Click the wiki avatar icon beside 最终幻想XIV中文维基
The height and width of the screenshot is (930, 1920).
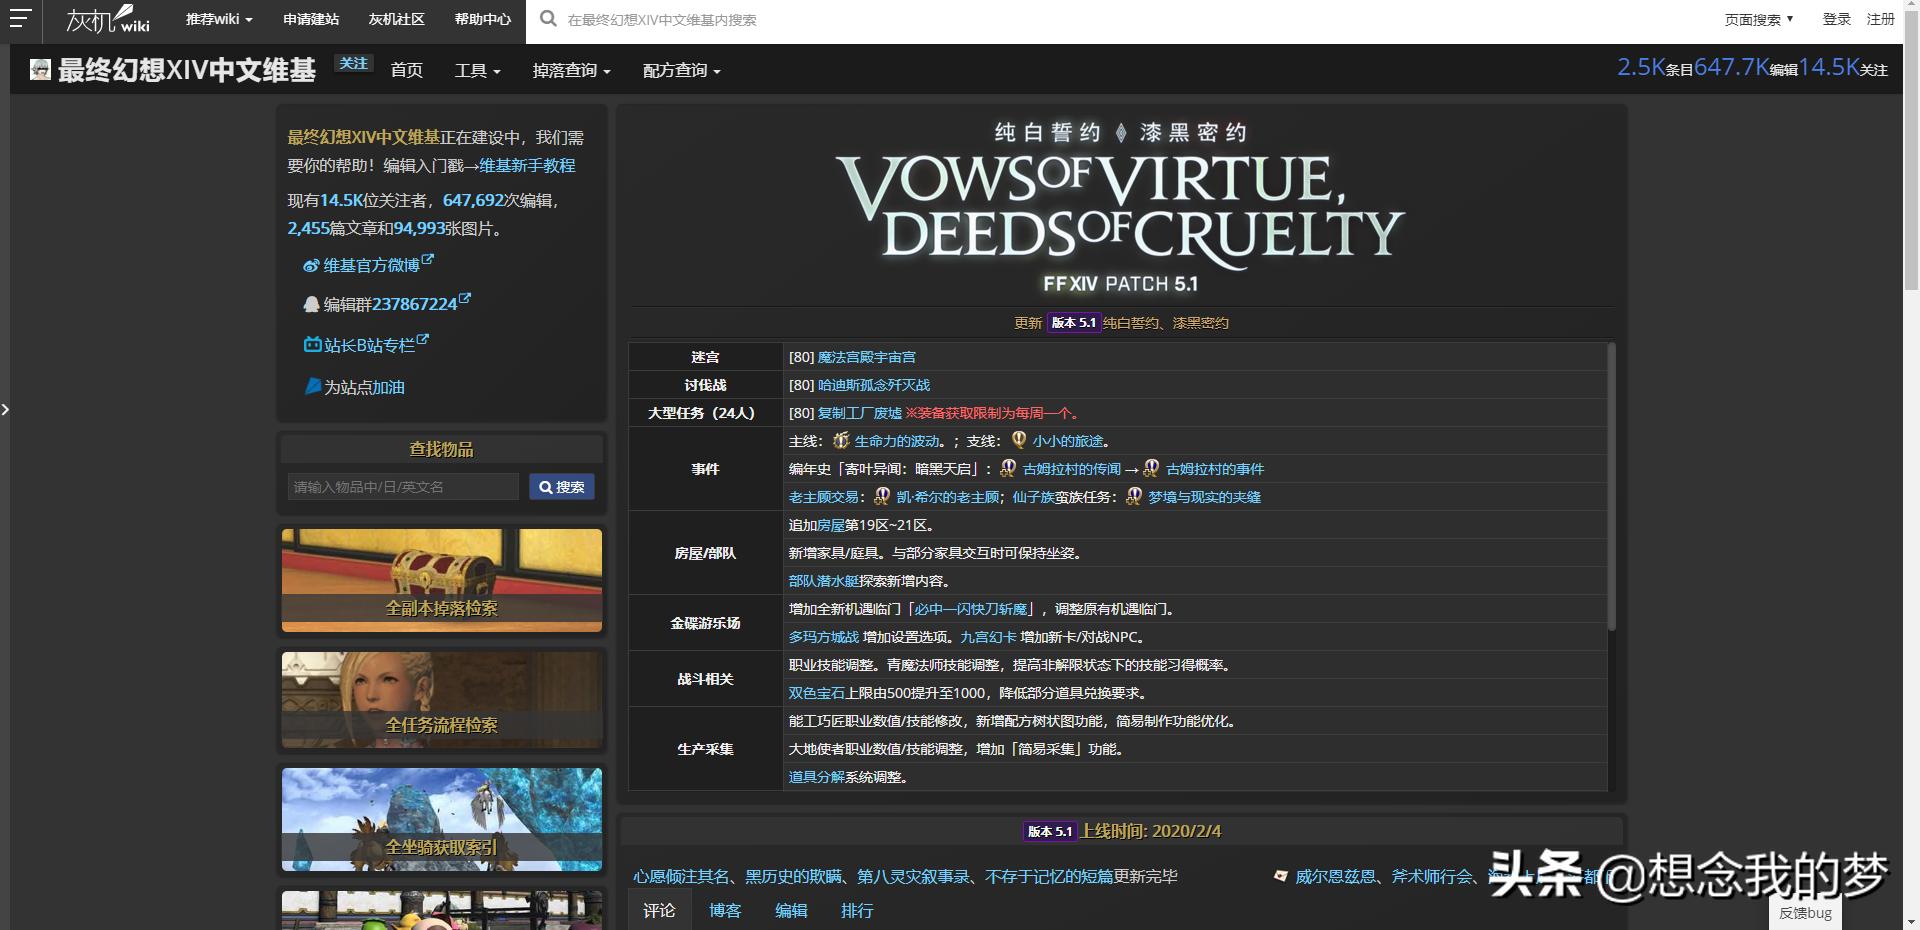[40, 69]
